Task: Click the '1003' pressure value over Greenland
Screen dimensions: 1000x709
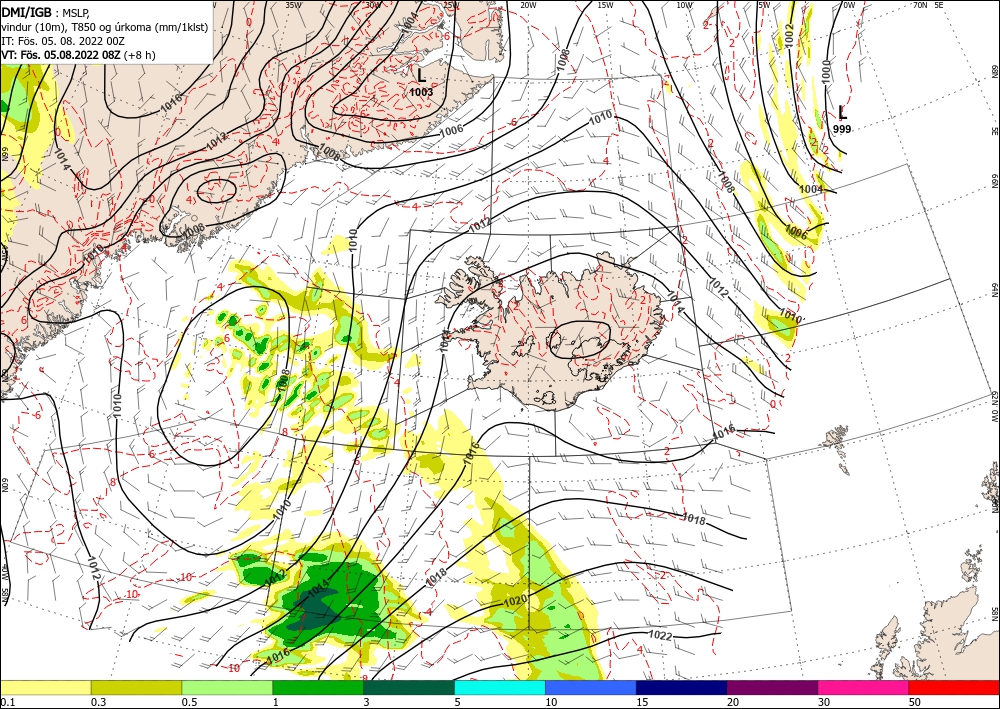Action: [x=421, y=92]
